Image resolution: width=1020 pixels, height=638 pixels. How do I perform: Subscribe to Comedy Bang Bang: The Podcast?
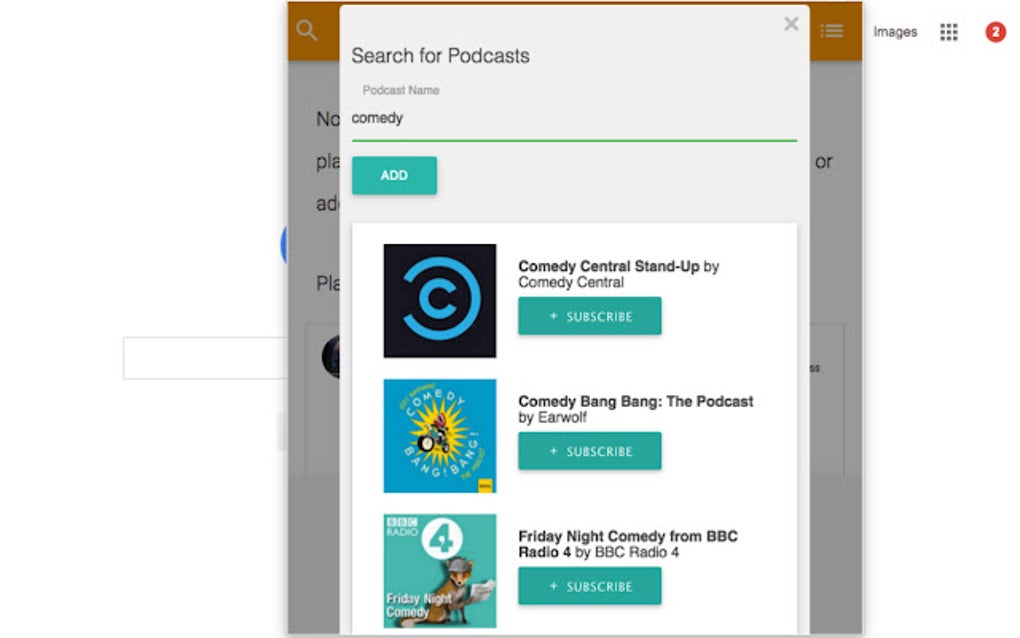pyautogui.click(x=590, y=451)
